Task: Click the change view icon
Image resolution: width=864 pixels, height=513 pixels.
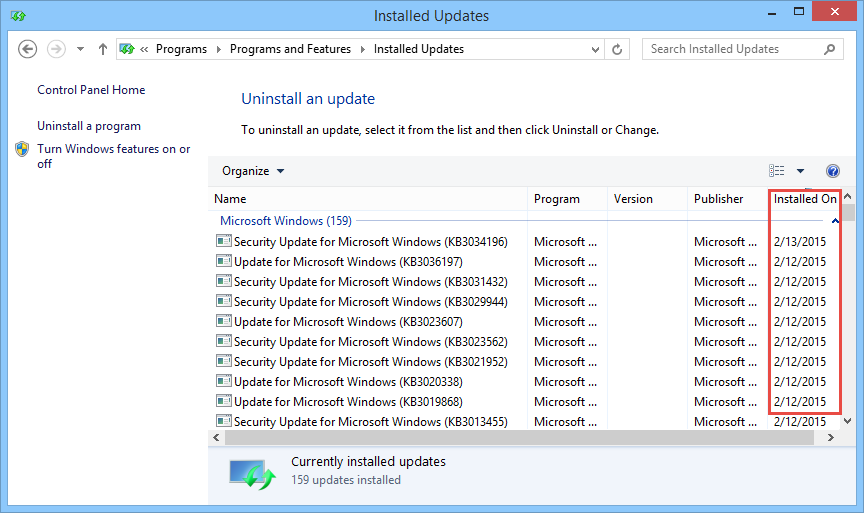Action: (776, 171)
